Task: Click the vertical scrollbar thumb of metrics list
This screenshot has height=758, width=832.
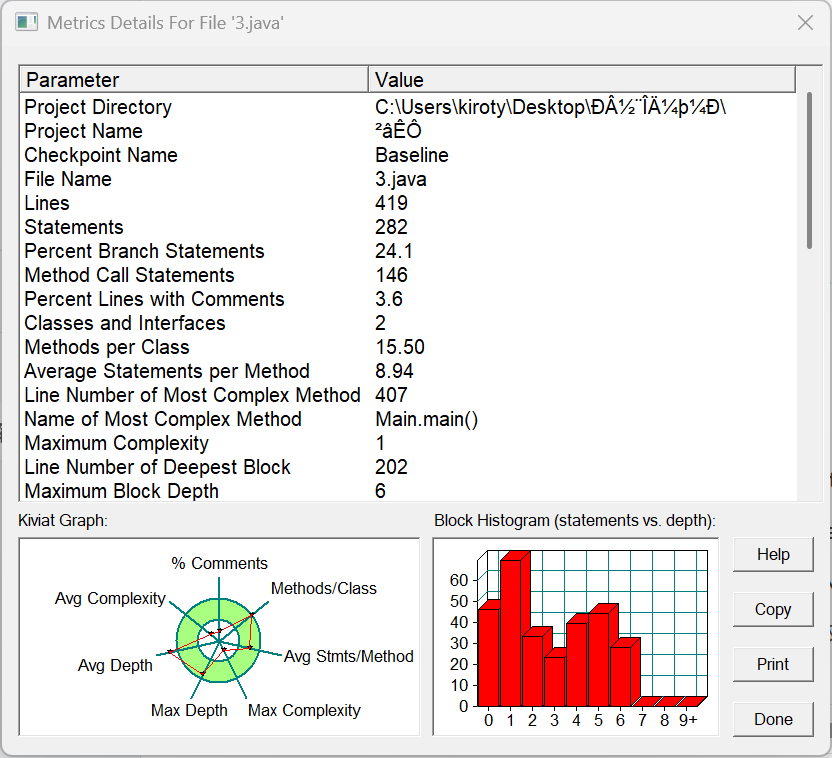Action: pos(809,170)
